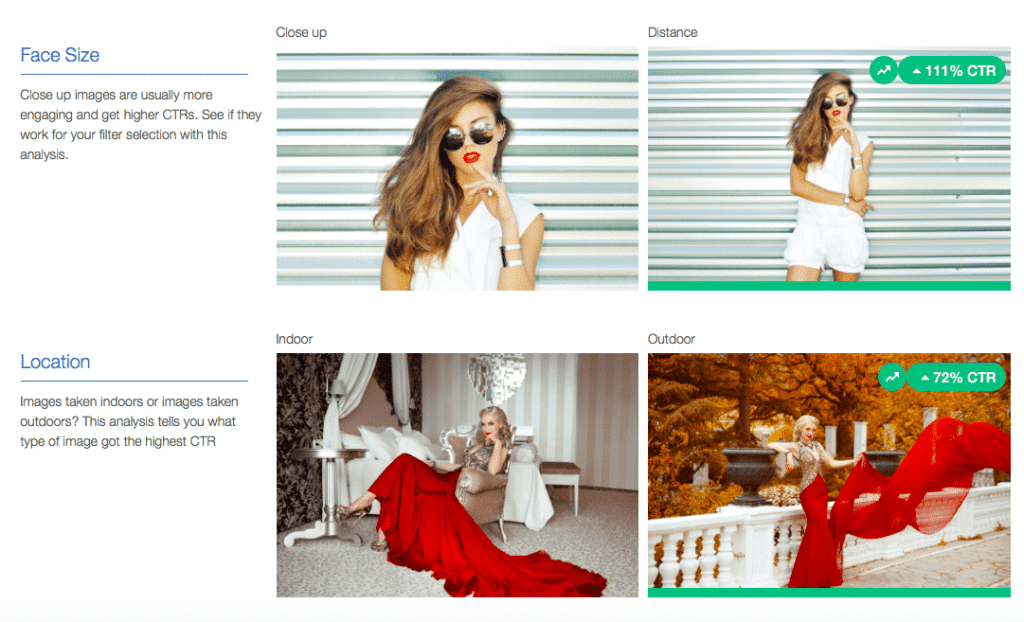Screen dimensions: 1024x622
Task: Open the Indoor image thumbnail
Action: click(457, 475)
